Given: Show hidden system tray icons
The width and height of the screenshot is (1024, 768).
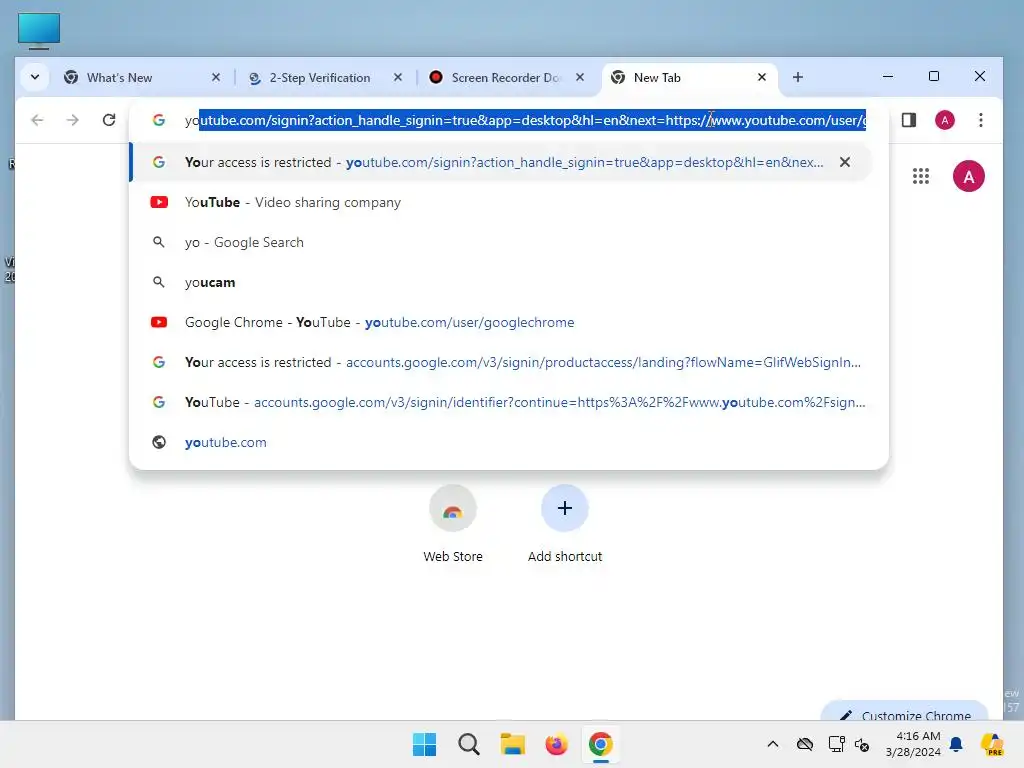Looking at the screenshot, I should tap(773, 744).
